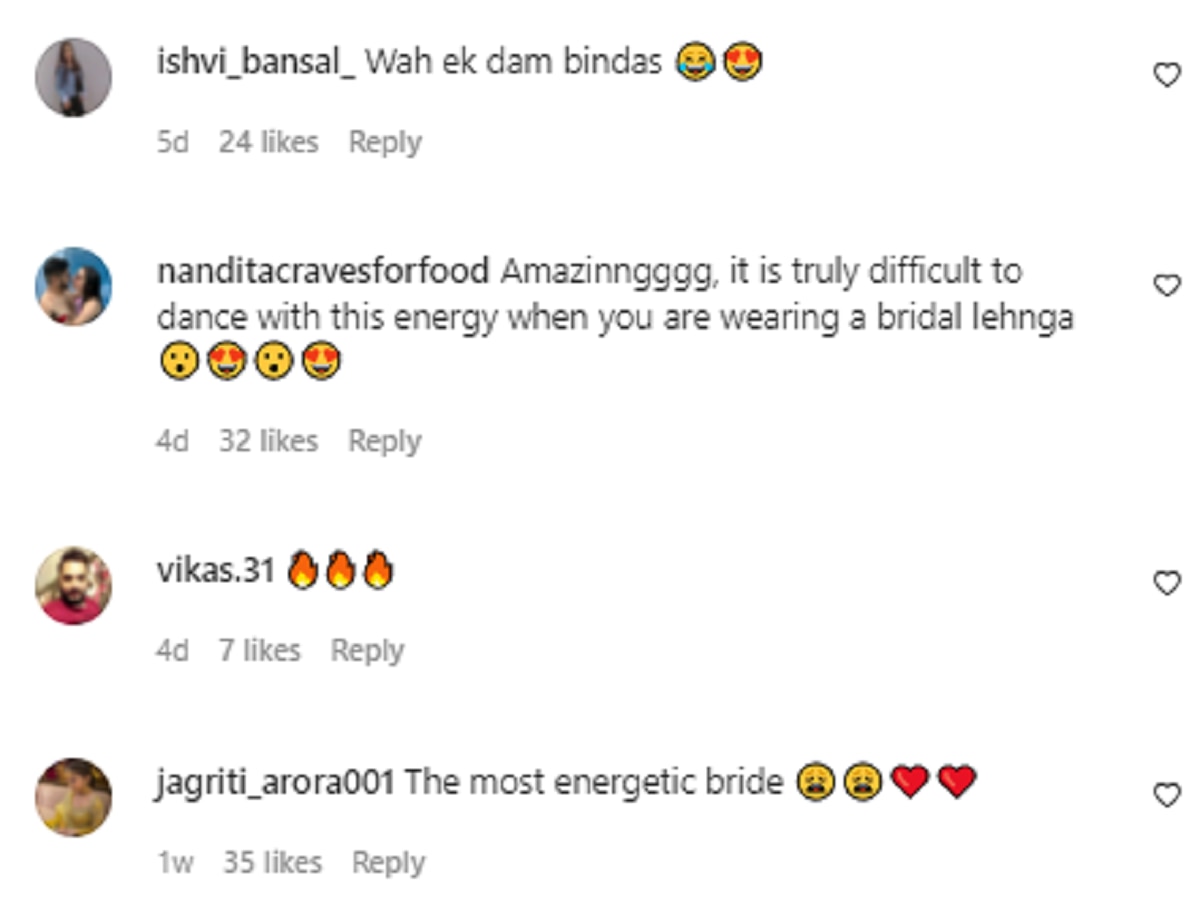Image resolution: width=1200 pixels, height=897 pixels.
Task: Open the ishvi_bansal_ username link
Action: [256, 63]
